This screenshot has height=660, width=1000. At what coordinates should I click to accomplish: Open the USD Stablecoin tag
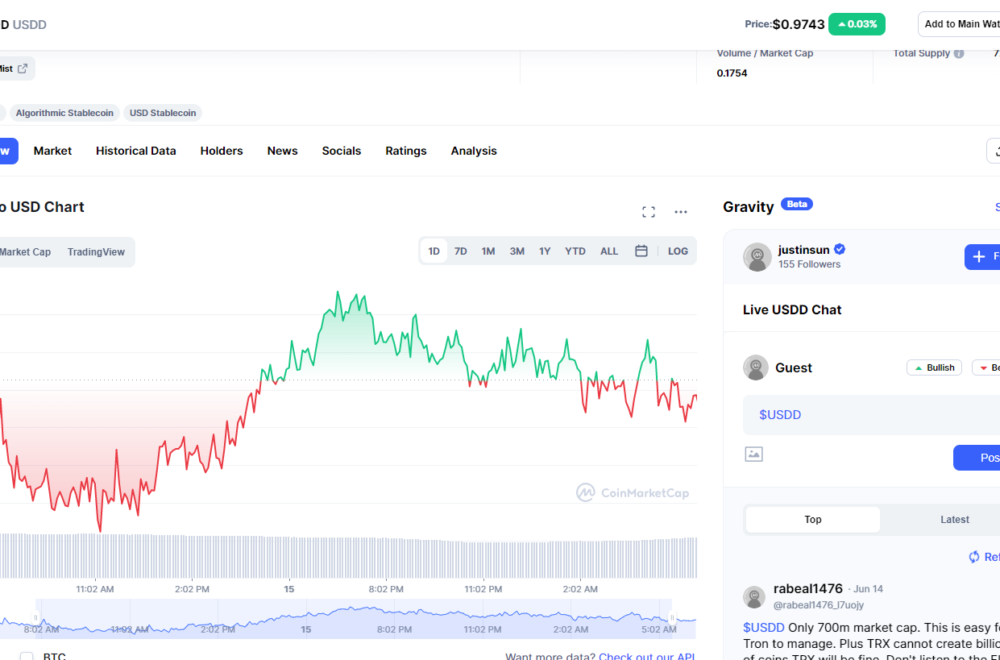pos(163,113)
